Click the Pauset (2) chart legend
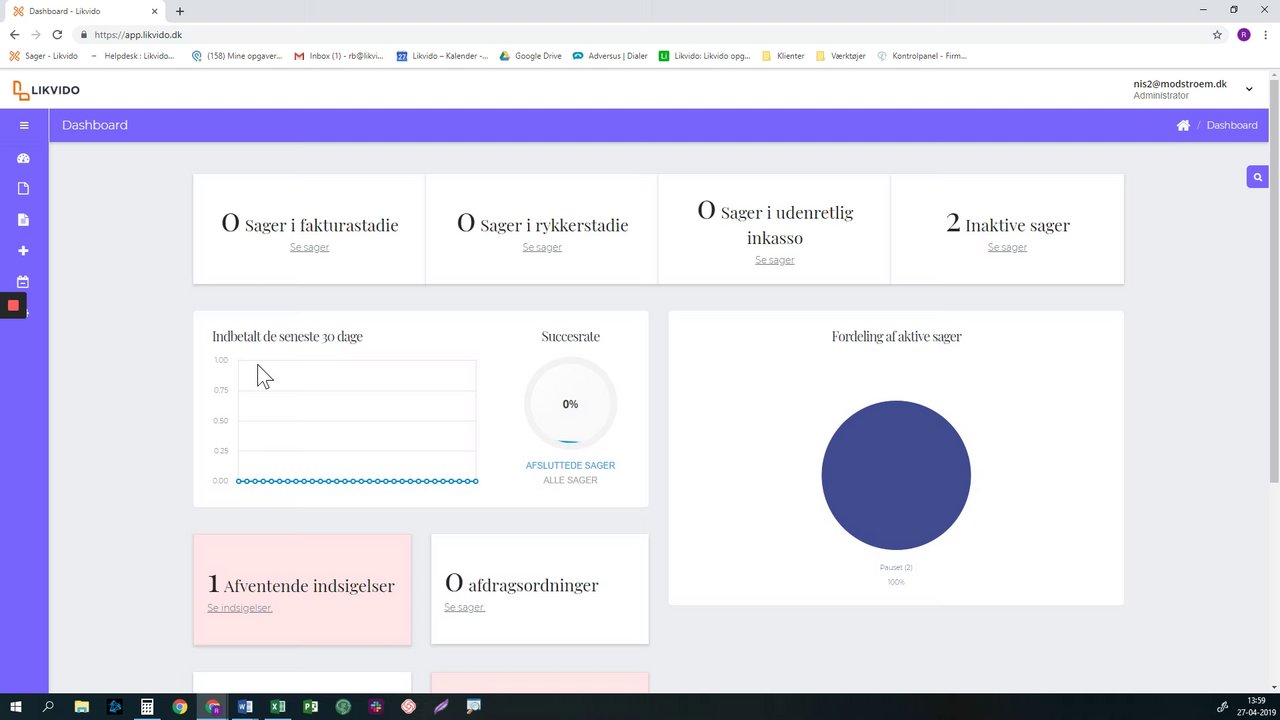This screenshot has height=720, width=1280. (896, 567)
